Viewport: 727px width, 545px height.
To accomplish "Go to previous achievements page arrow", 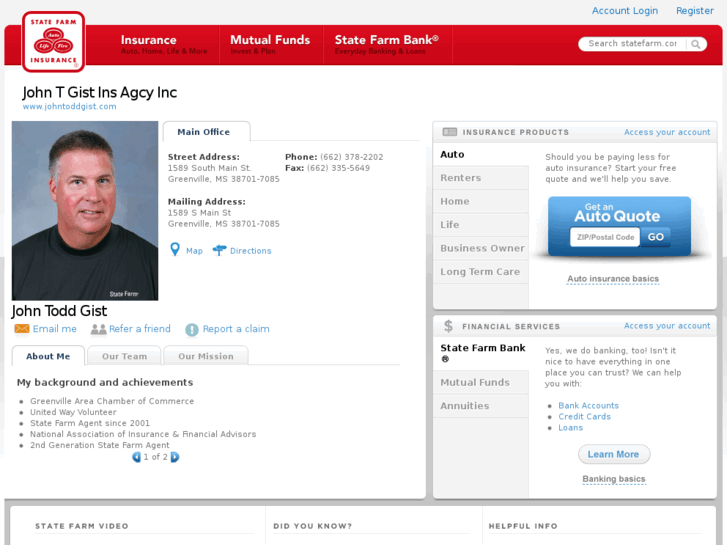I will pyautogui.click(x=136, y=457).
